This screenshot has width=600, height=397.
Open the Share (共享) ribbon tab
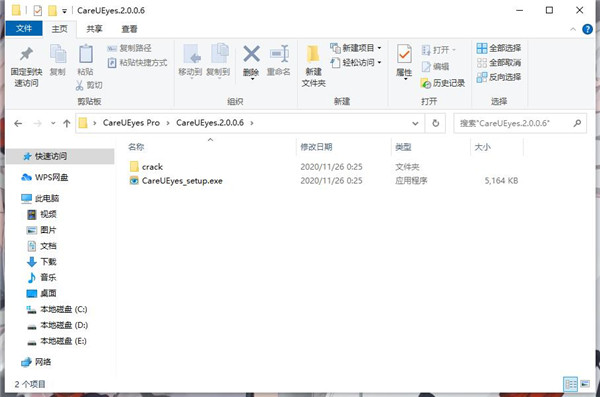click(x=94, y=29)
